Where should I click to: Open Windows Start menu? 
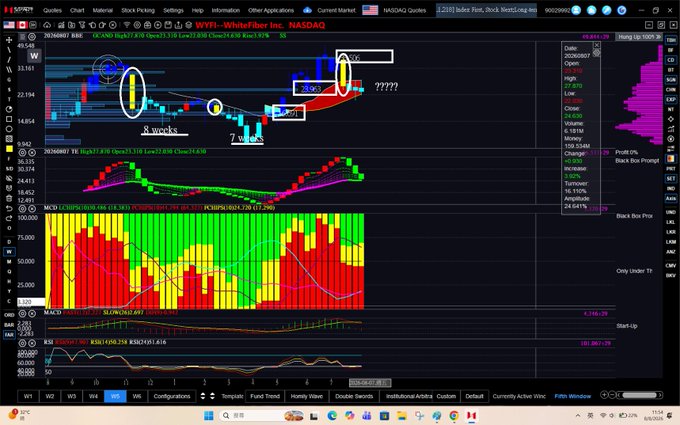point(209,415)
